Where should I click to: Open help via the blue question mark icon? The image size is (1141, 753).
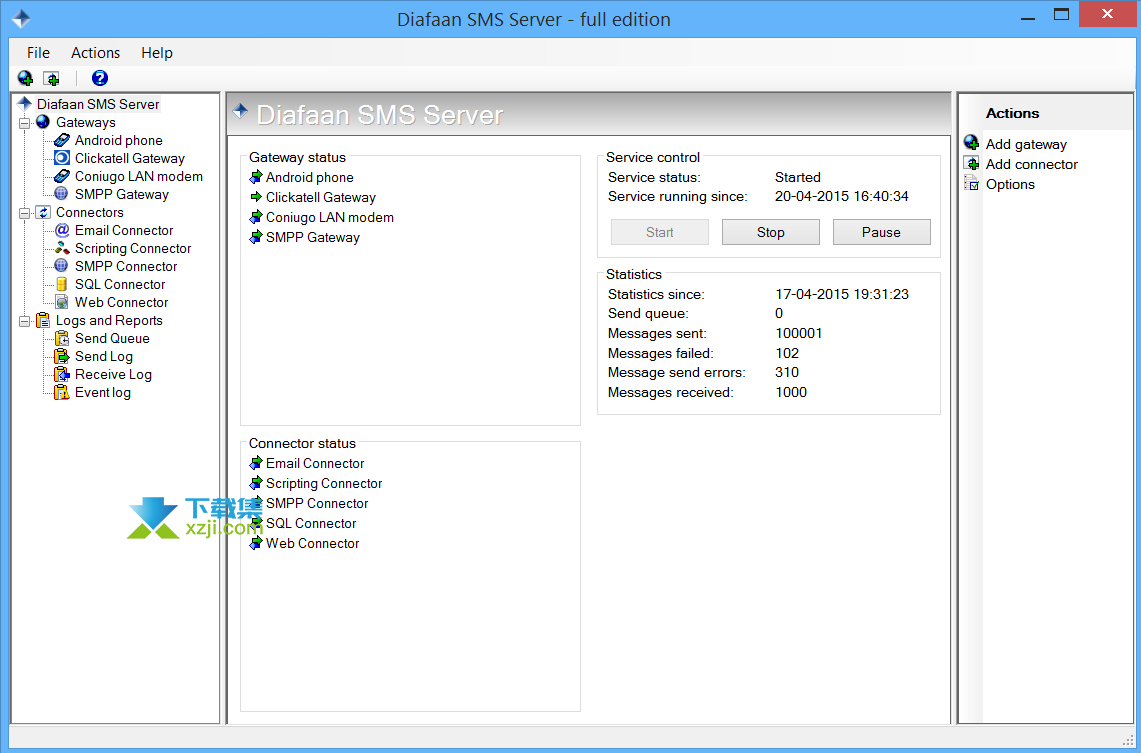point(100,78)
